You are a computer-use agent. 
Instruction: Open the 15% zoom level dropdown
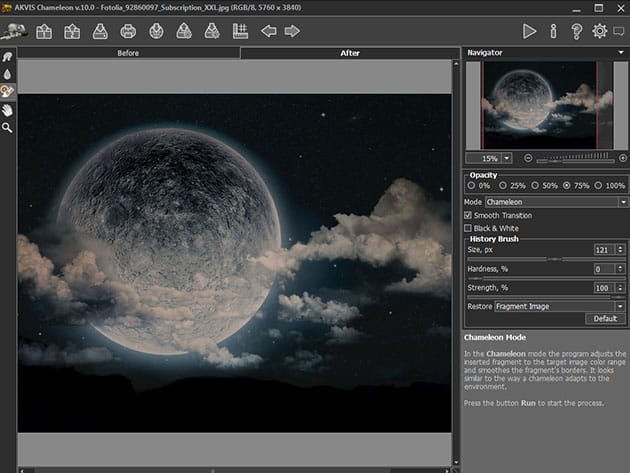(x=507, y=158)
